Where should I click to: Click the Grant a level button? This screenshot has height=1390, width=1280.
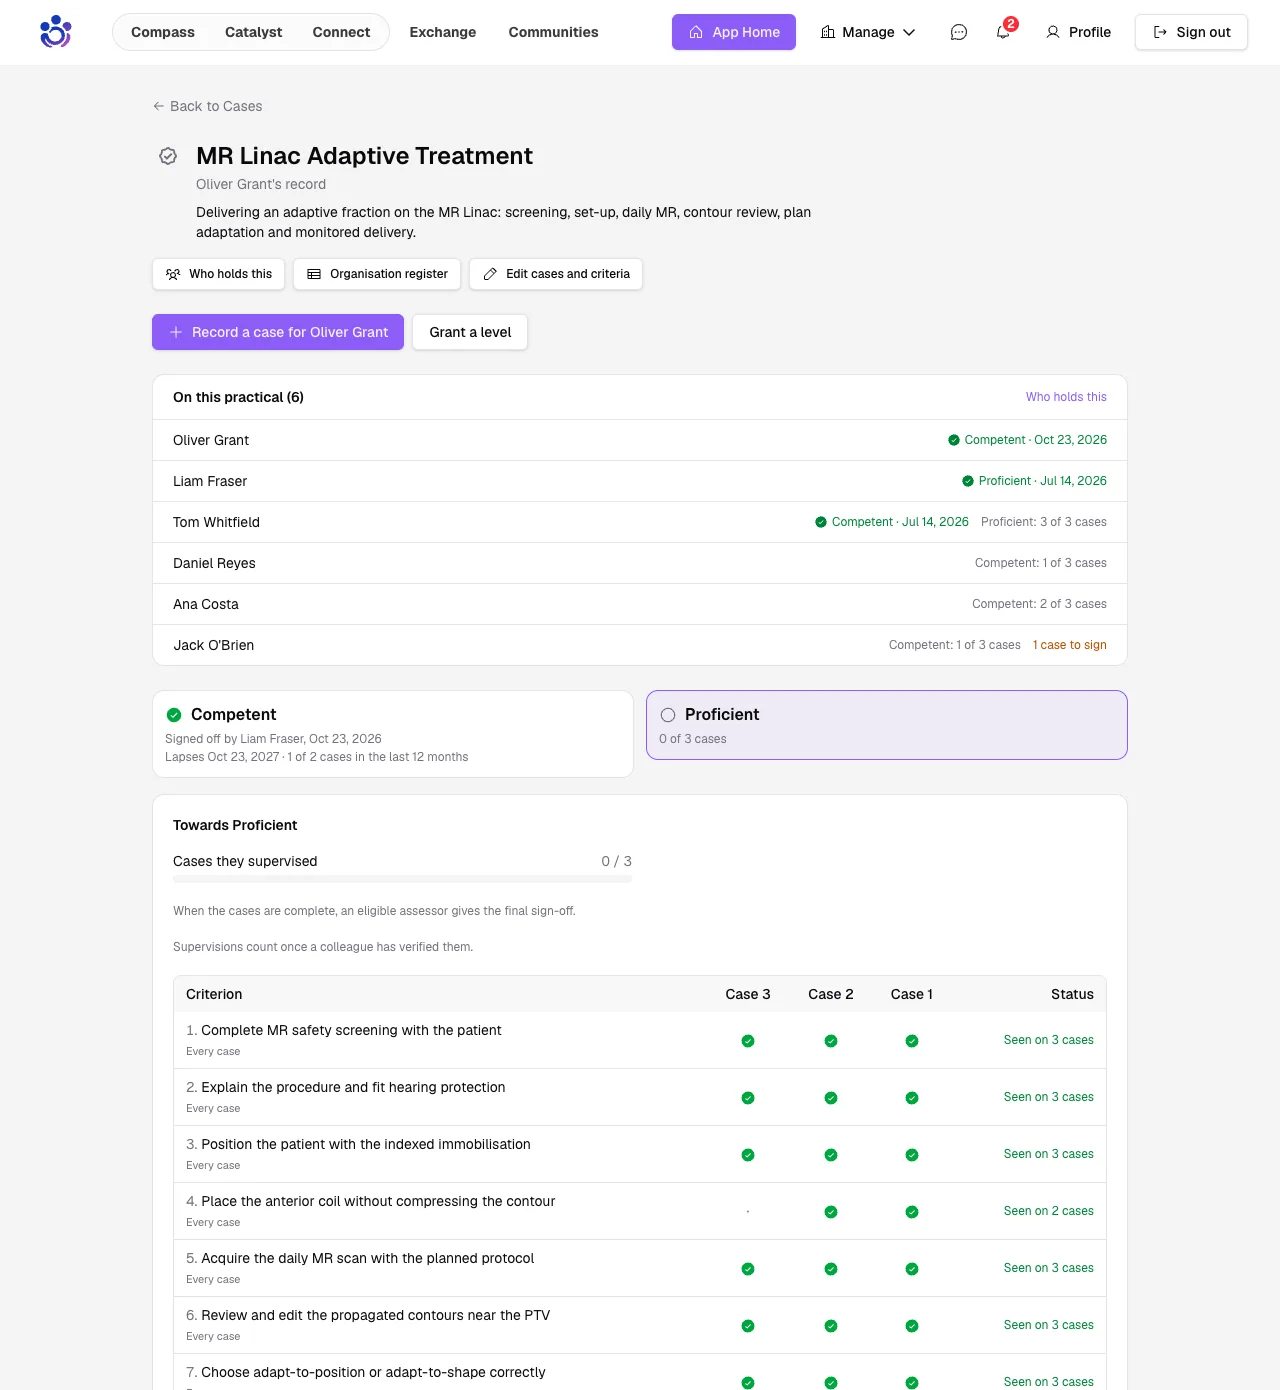coord(470,332)
